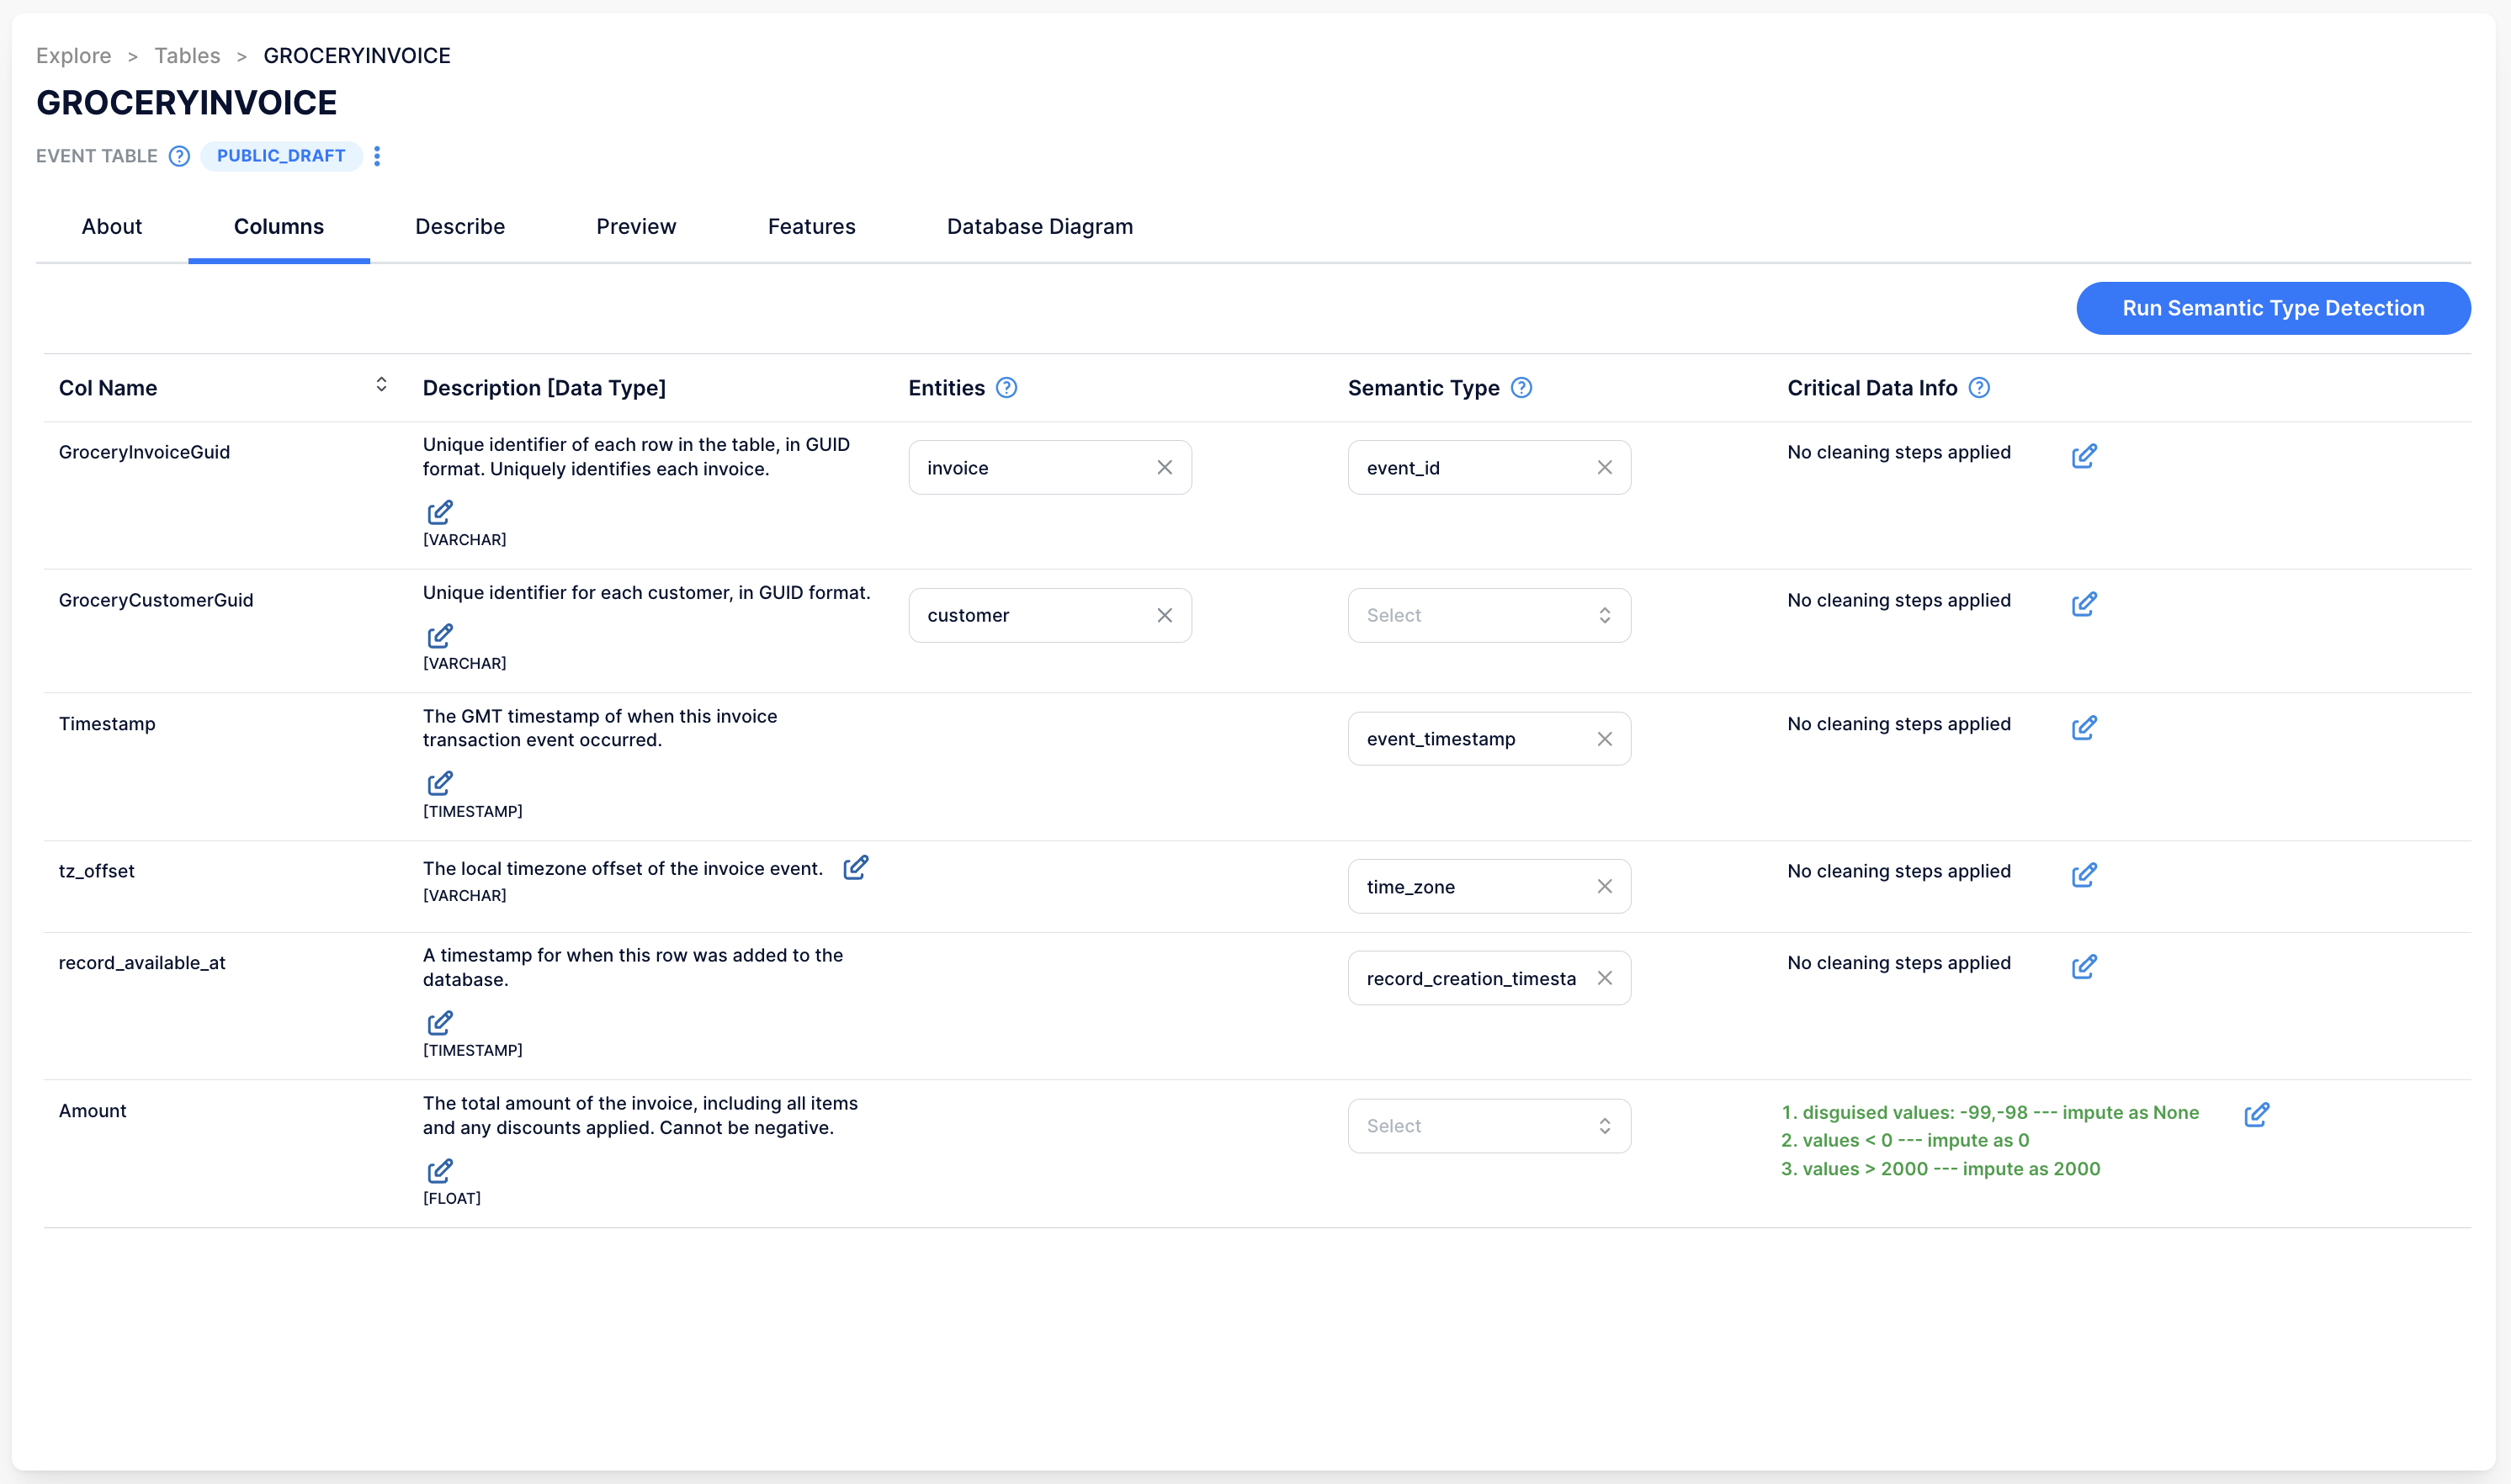
Task: Remove the event_id semantic type from GroceryInvoiceGuid
Action: [x=1603, y=466]
